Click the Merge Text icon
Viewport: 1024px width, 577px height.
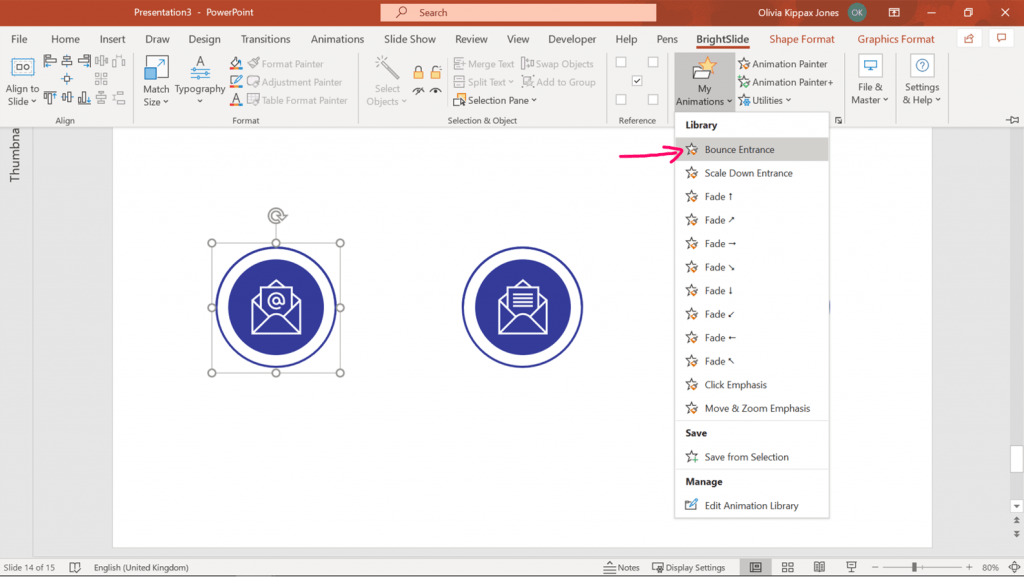pos(459,63)
